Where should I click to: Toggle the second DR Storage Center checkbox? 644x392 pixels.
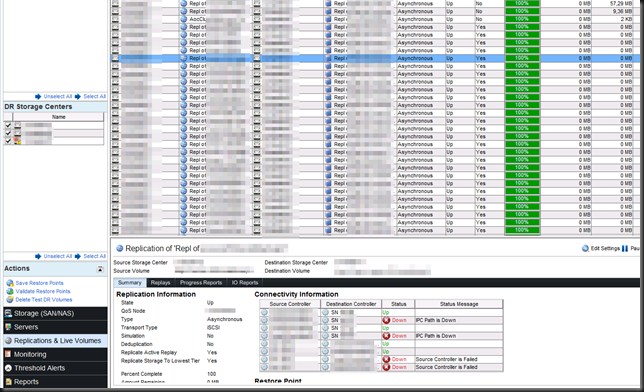(8, 133)
